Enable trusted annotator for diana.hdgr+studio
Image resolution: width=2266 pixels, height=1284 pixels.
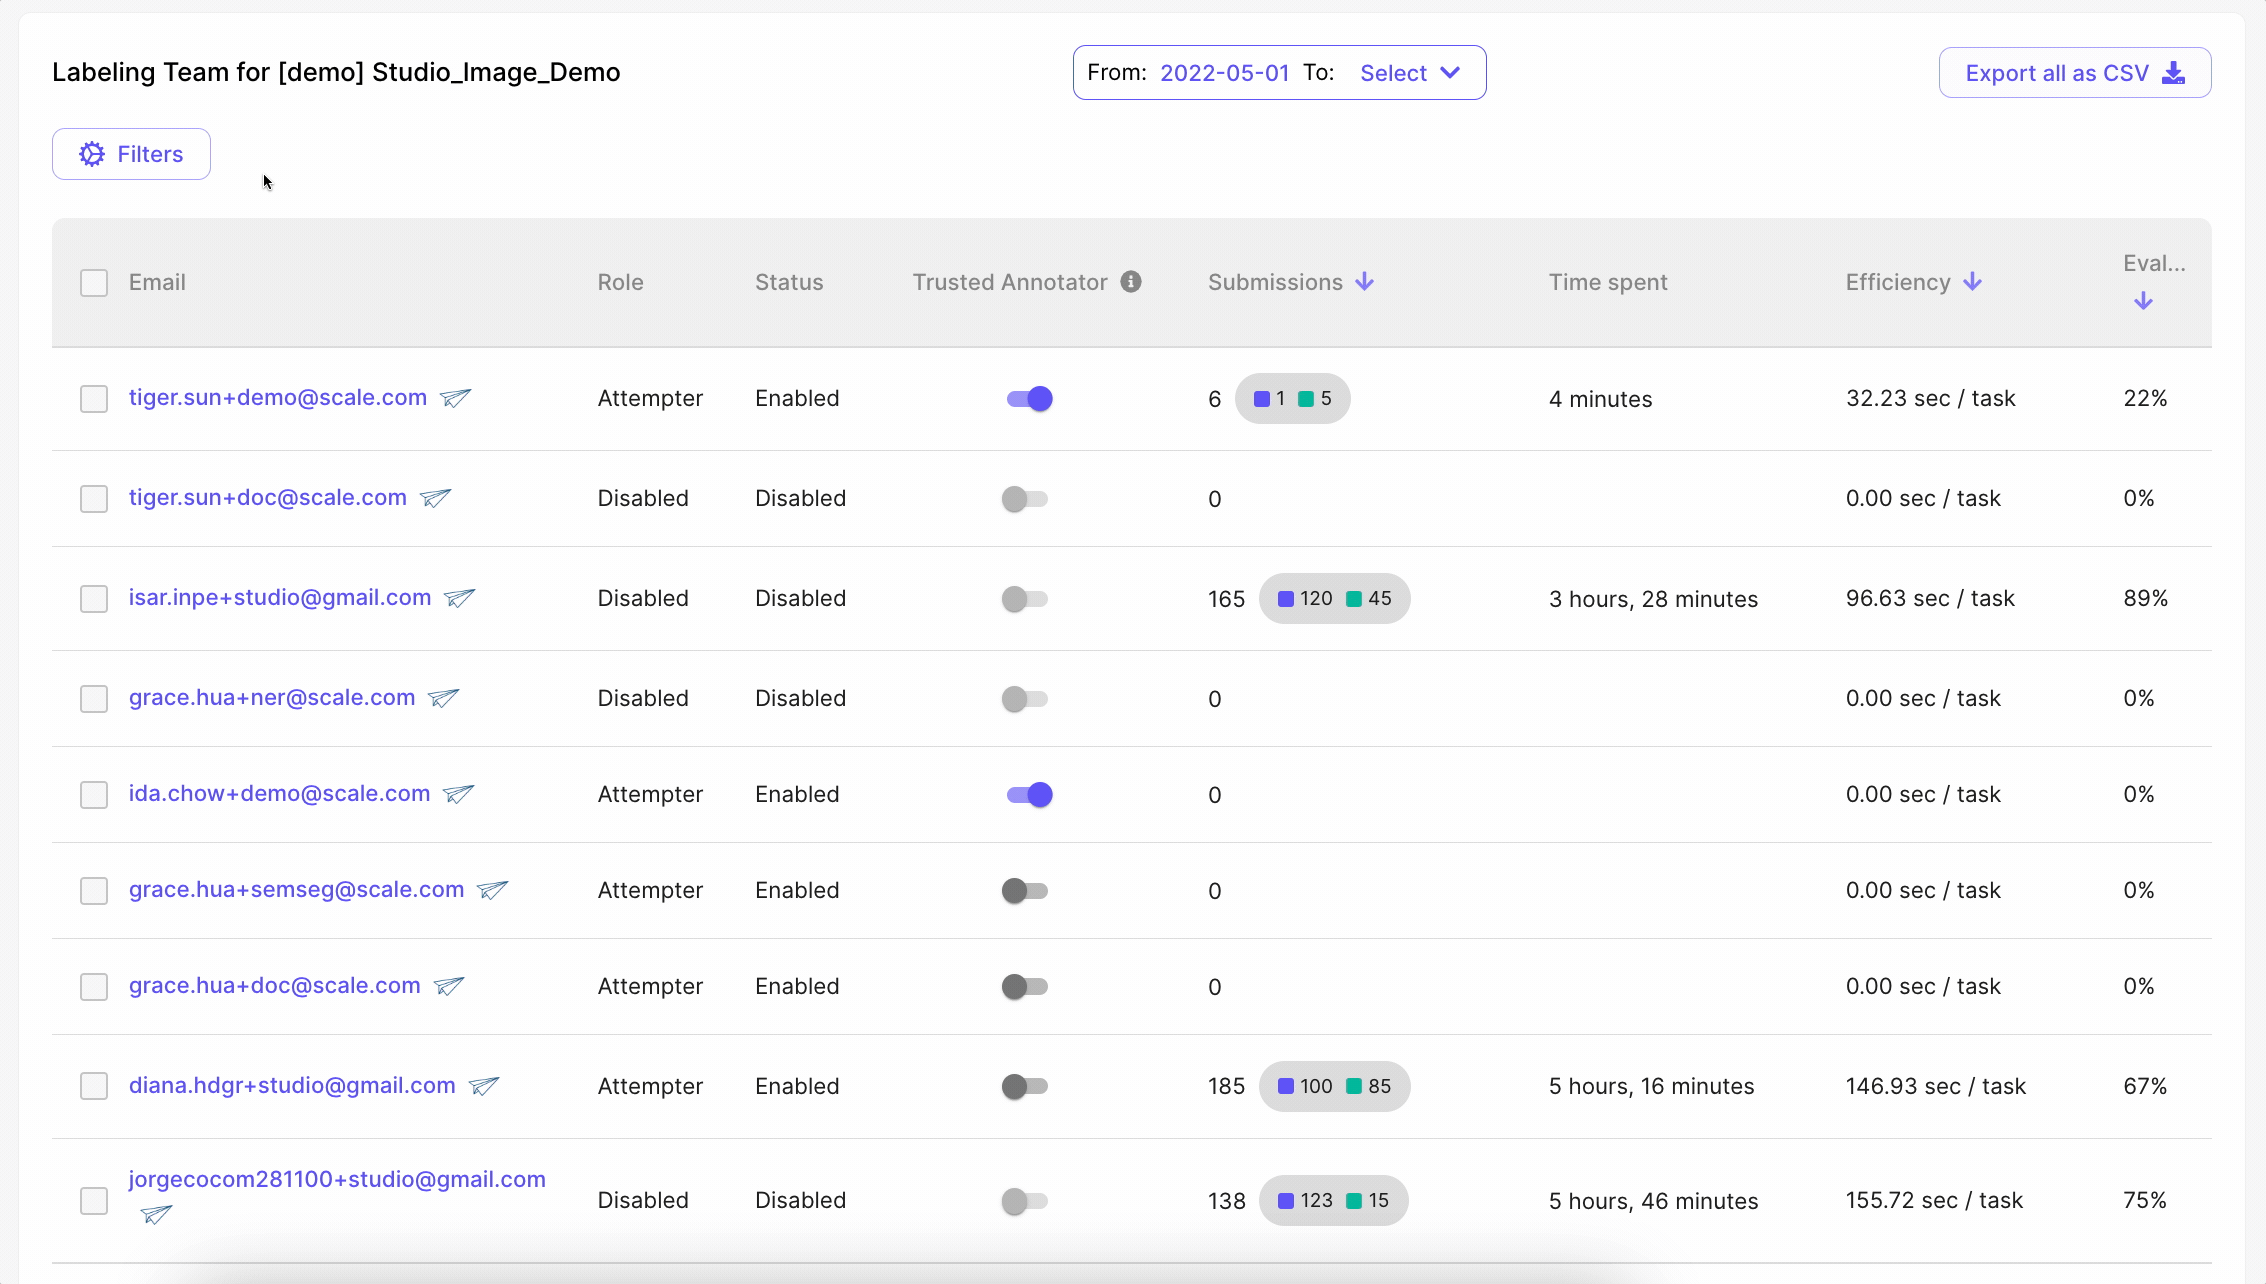(1025, 1086)
